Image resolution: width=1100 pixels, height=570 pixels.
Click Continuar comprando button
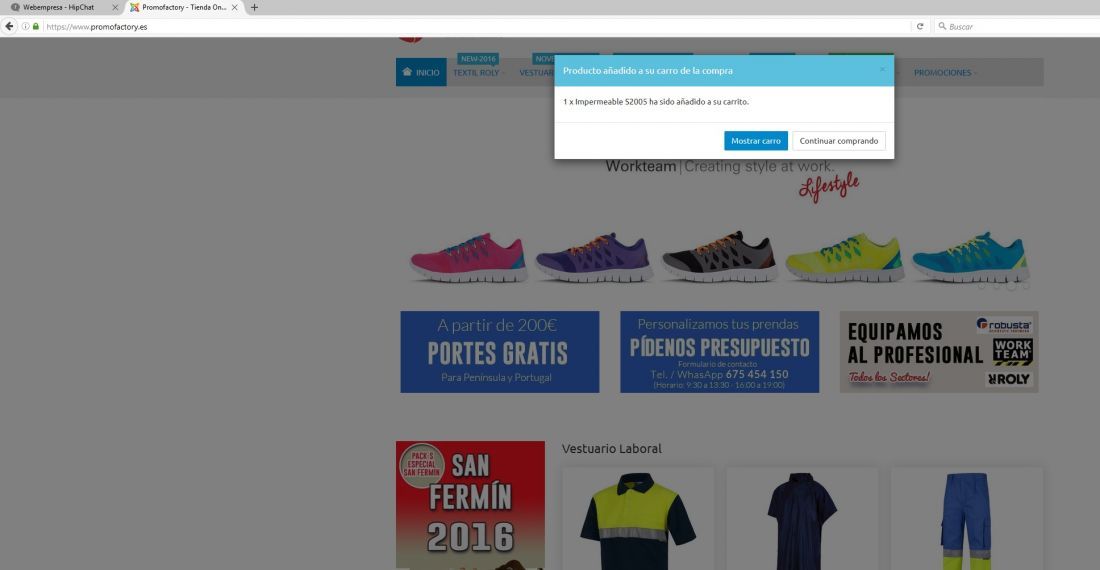838,141
